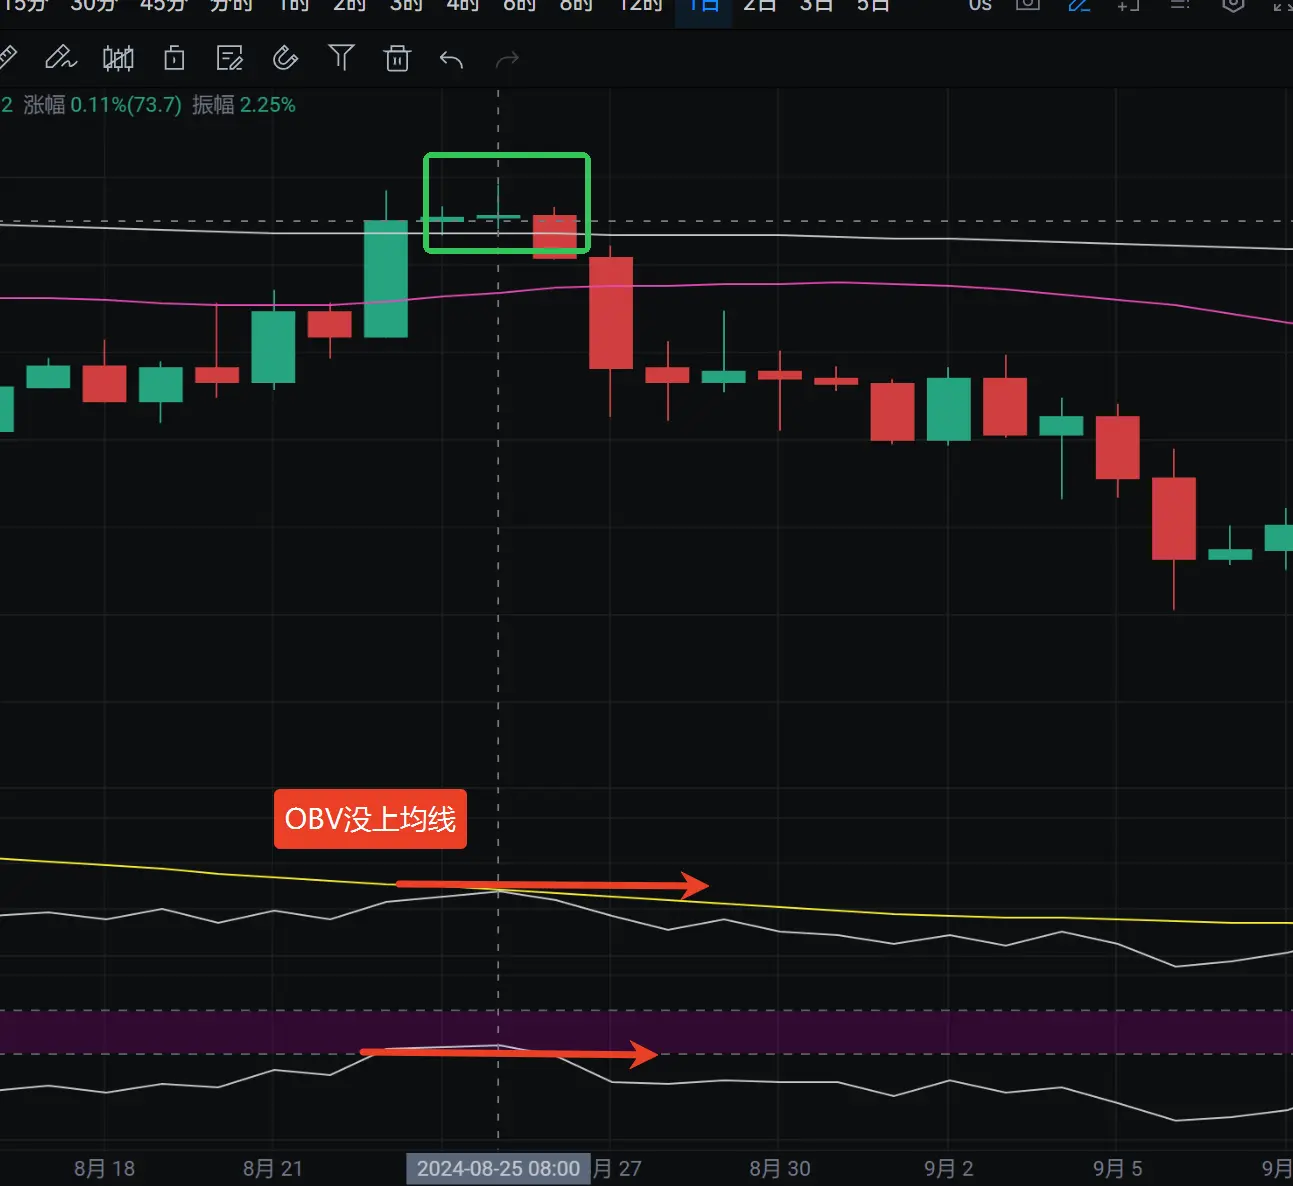
Task: Click the 8月 18 date label
Action: pos(104,1168)
